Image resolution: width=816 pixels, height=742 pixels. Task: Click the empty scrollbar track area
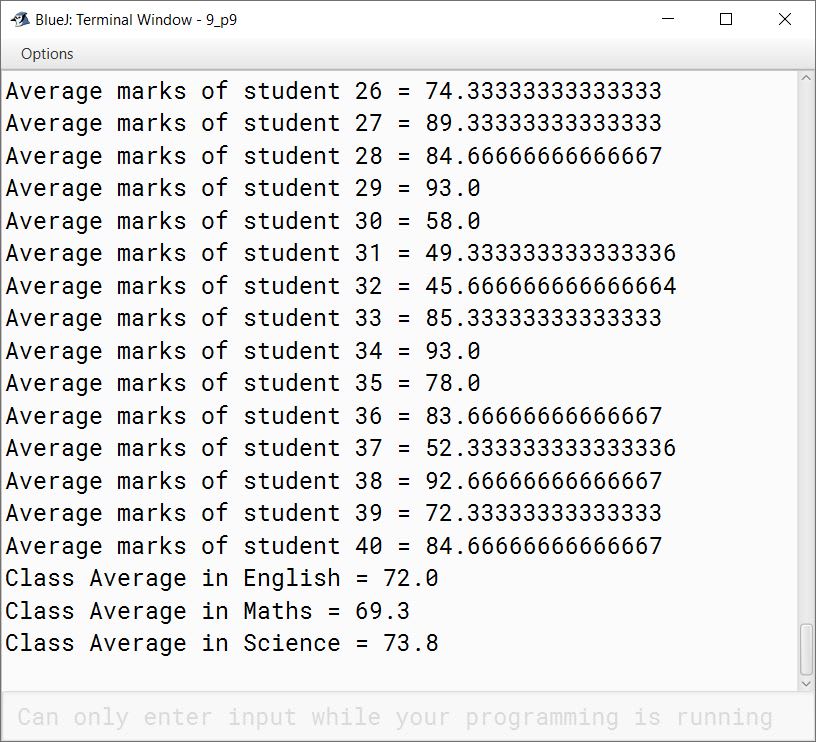[807, 400]
